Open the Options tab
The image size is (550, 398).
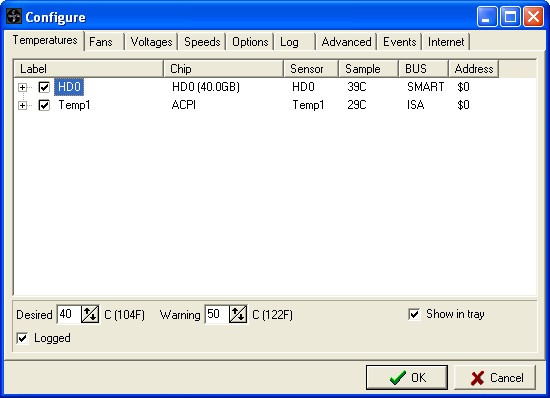point(250,42)
